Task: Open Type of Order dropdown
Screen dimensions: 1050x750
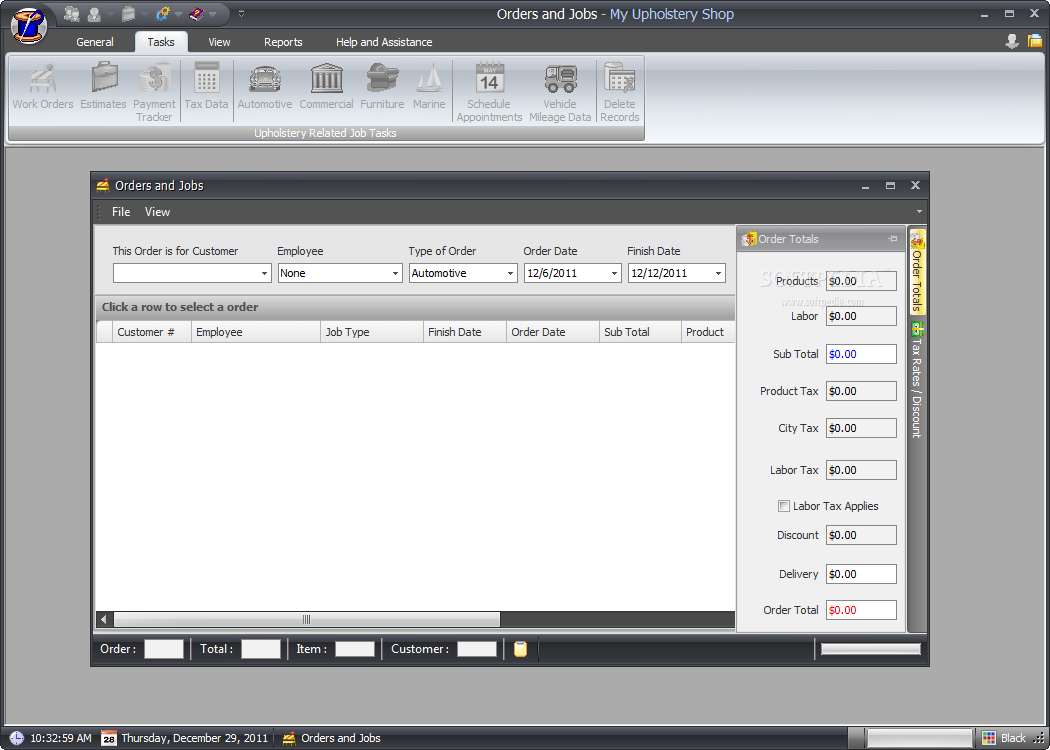Action: (x=510, y=273)
